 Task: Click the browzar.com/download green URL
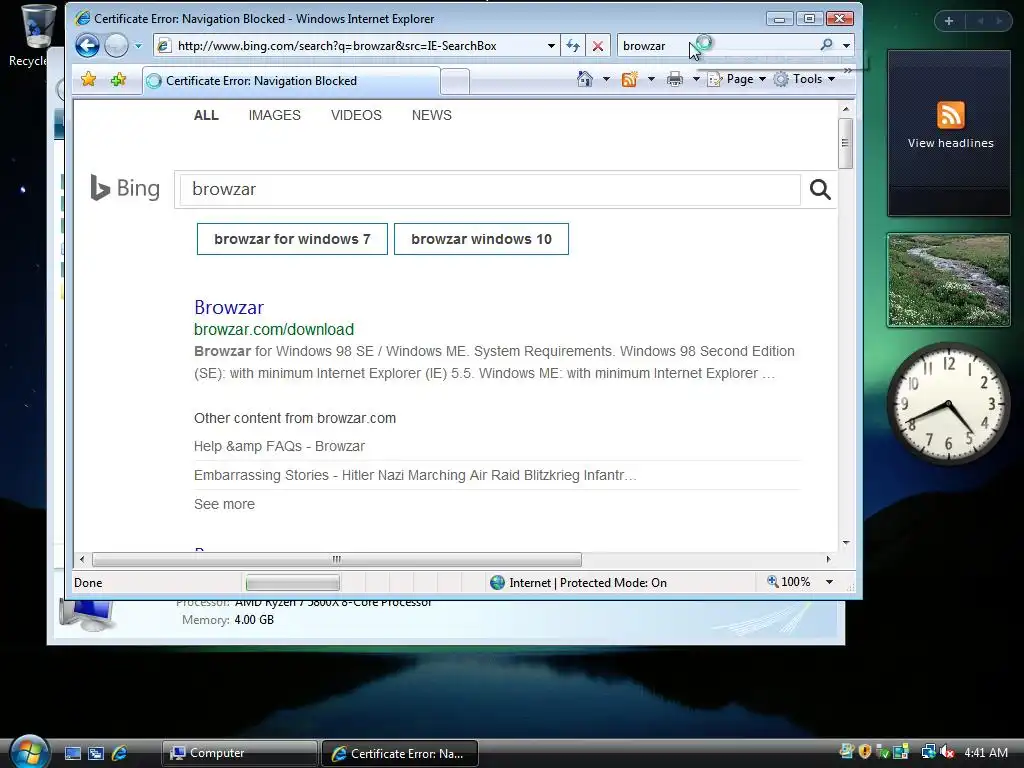coord(274,329)
